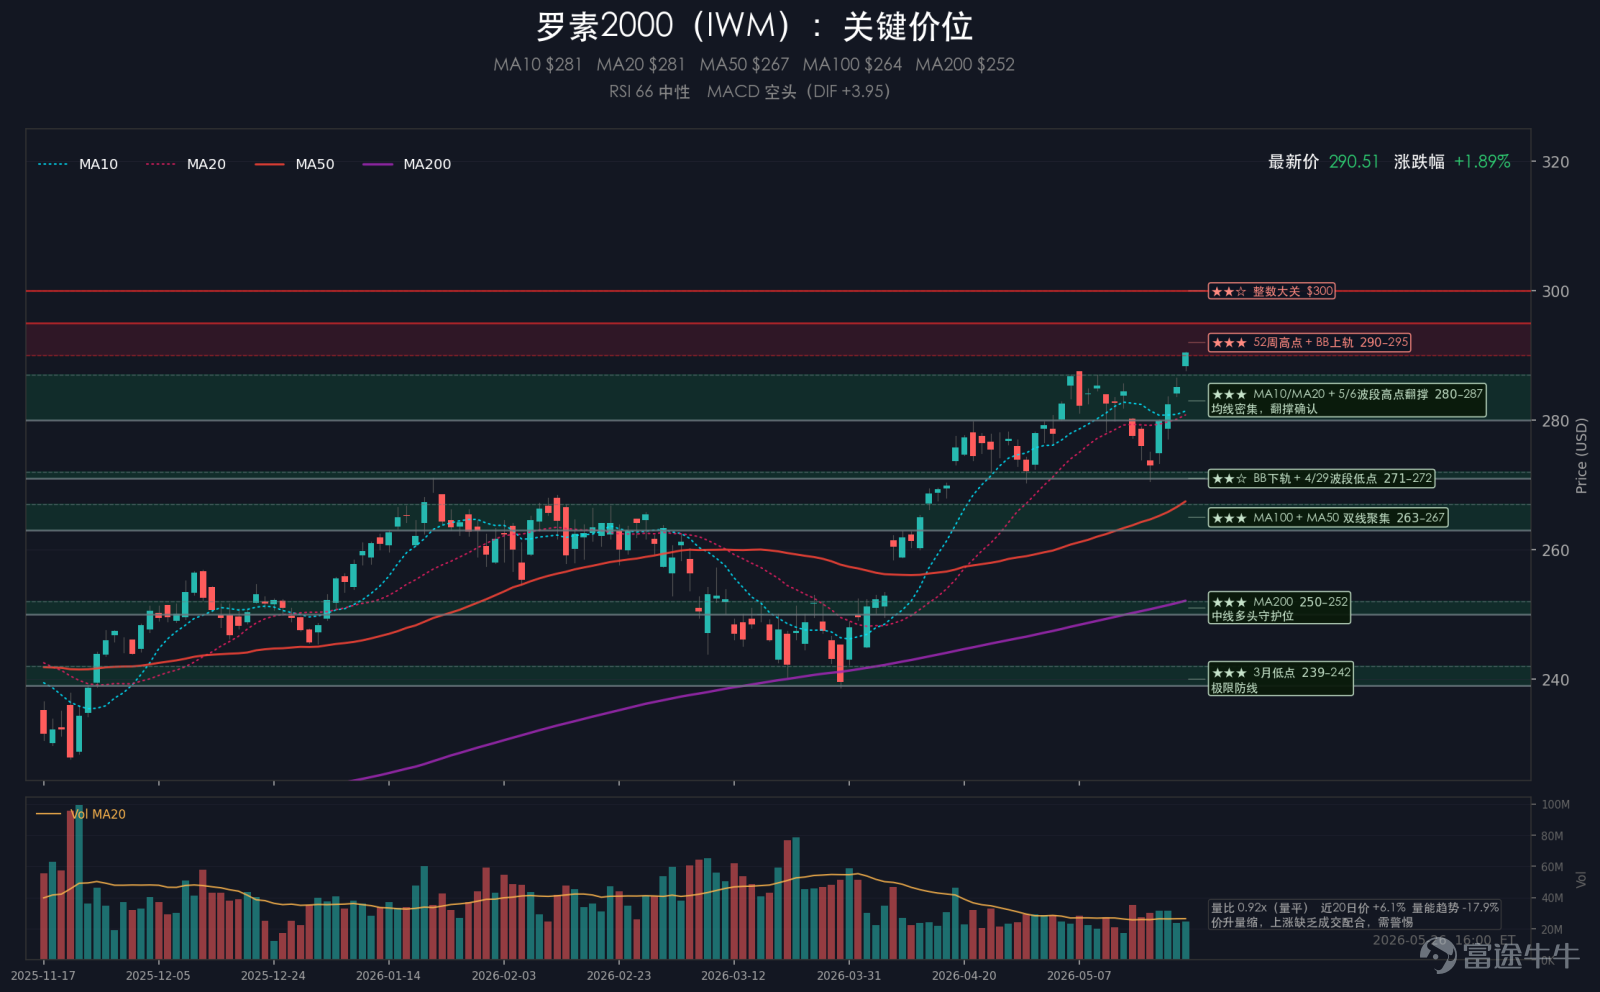Click the 100M volume axis tick
Viewport: 1600px width, 992px height.
[x=1555, y=804]
